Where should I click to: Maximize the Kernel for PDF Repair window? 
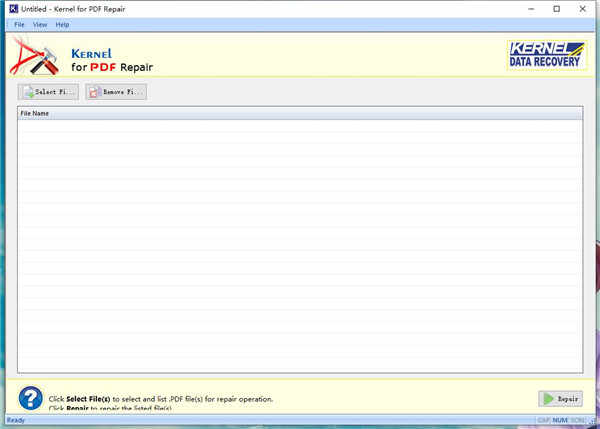557,9
